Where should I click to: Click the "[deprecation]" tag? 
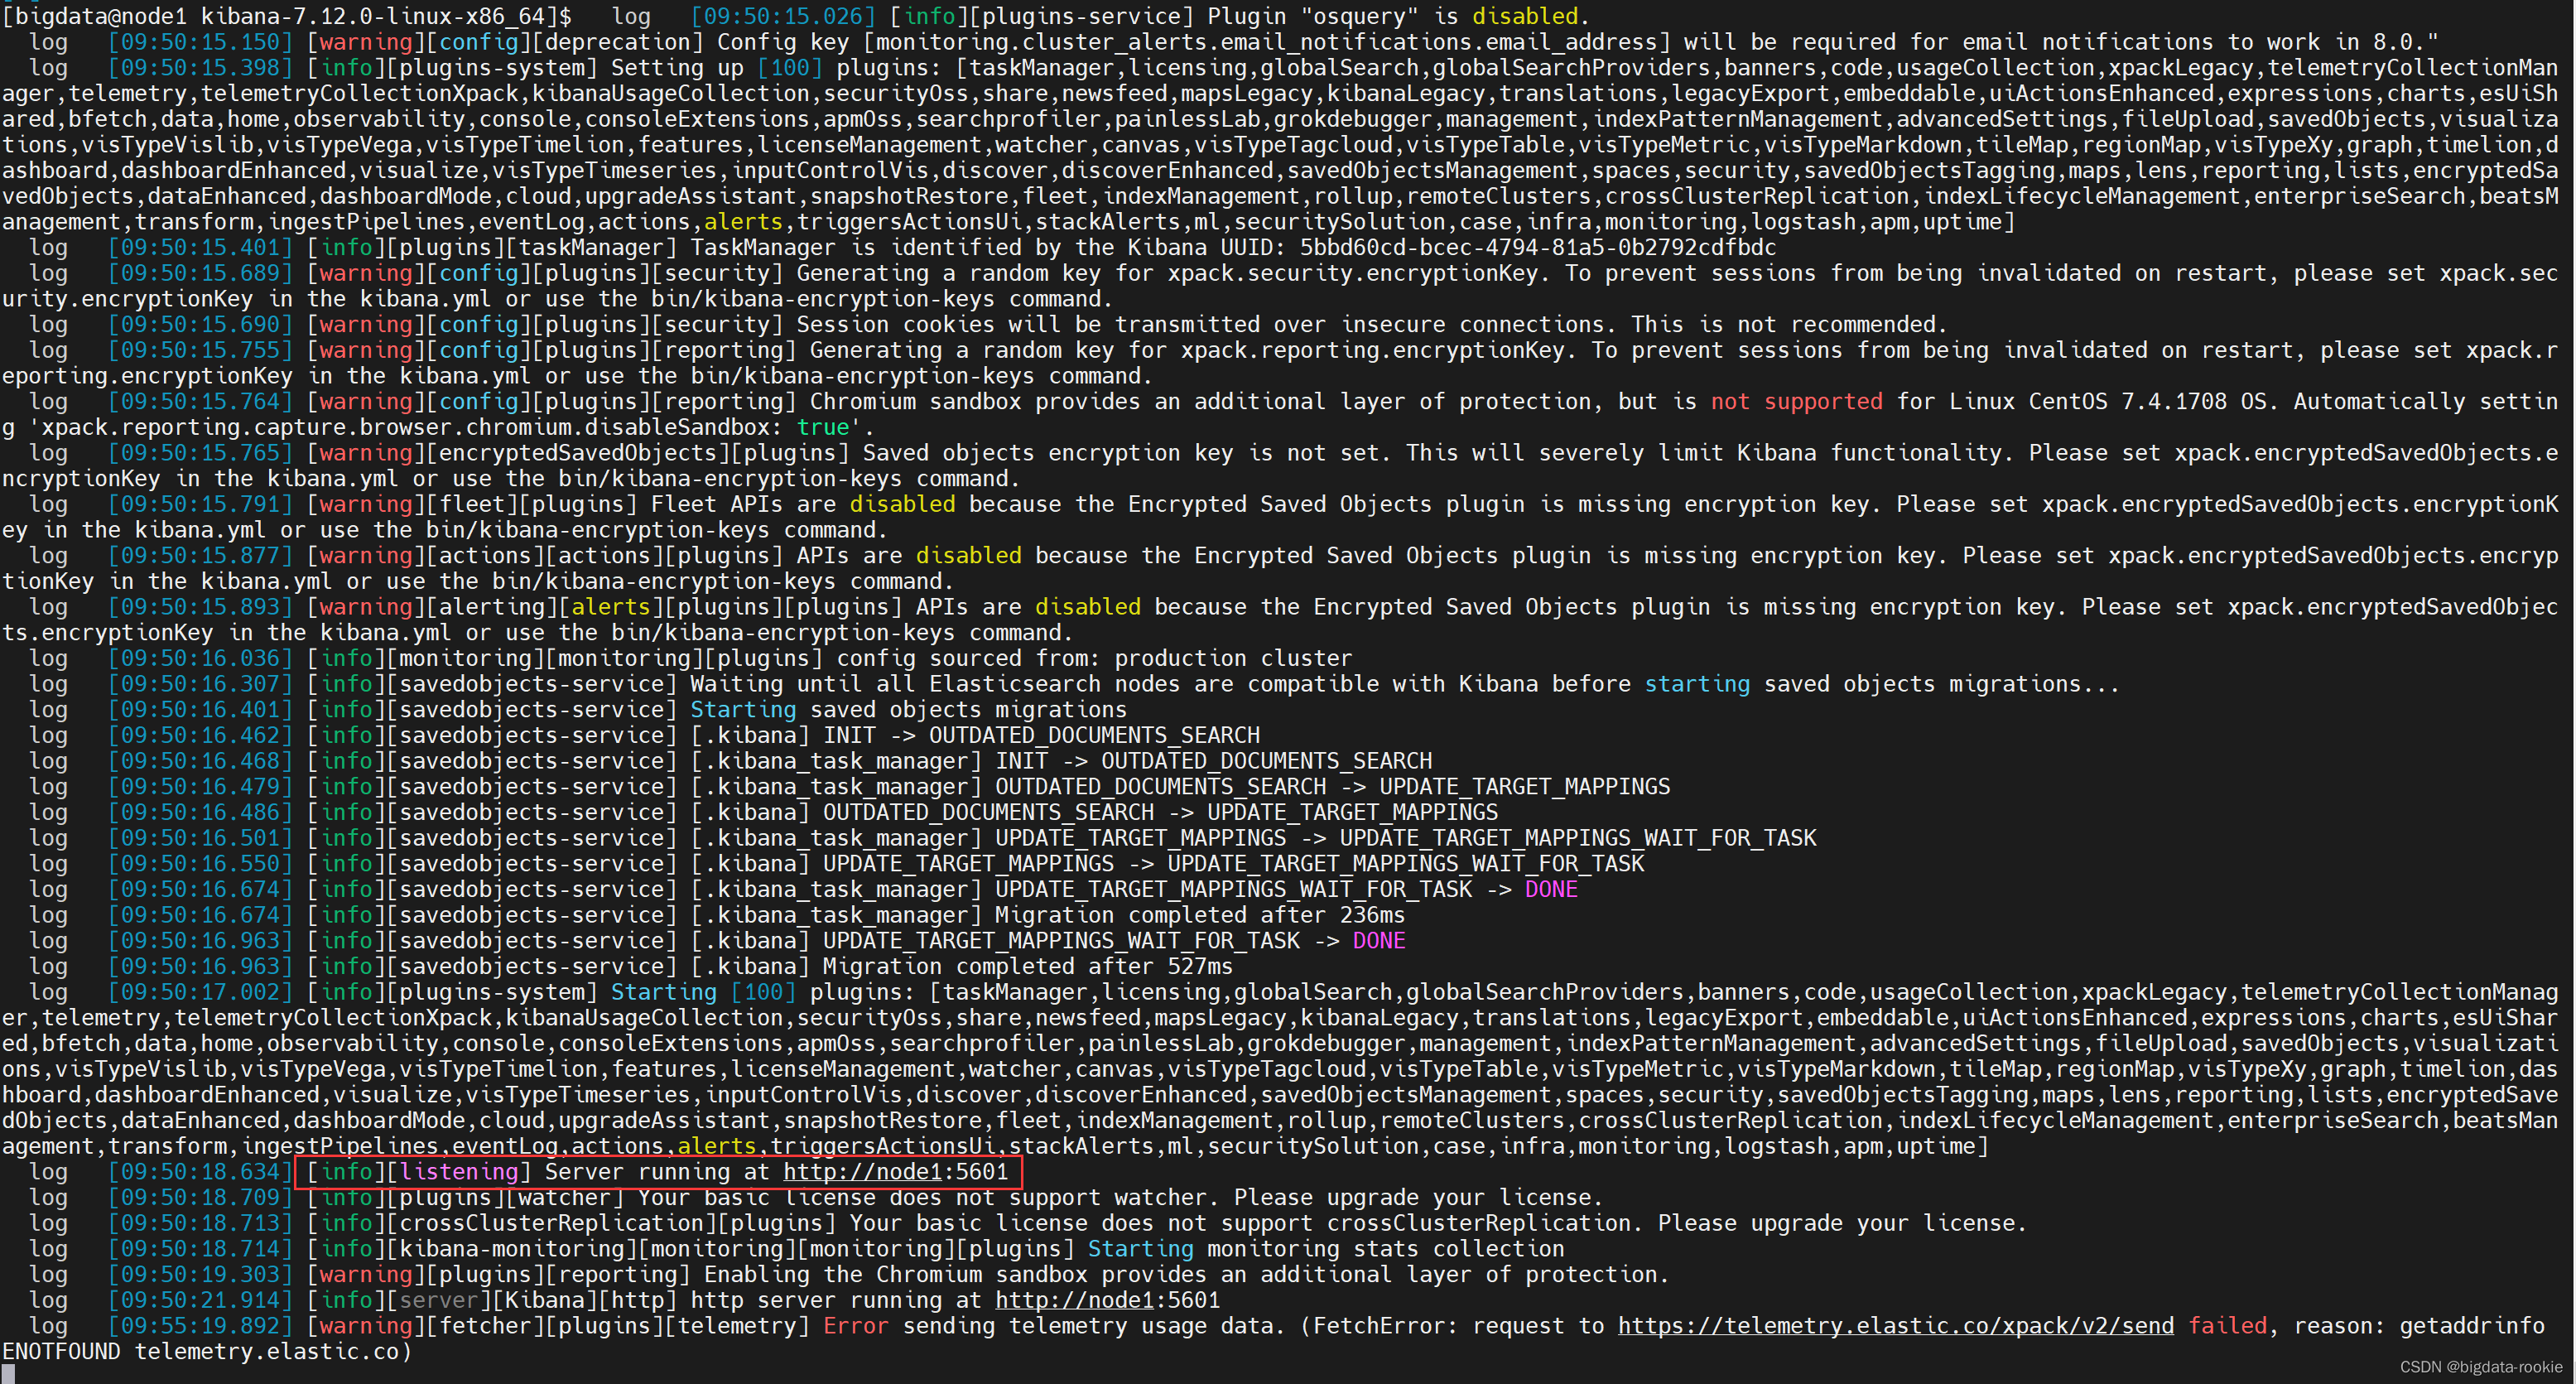click(x=624, y=42)
